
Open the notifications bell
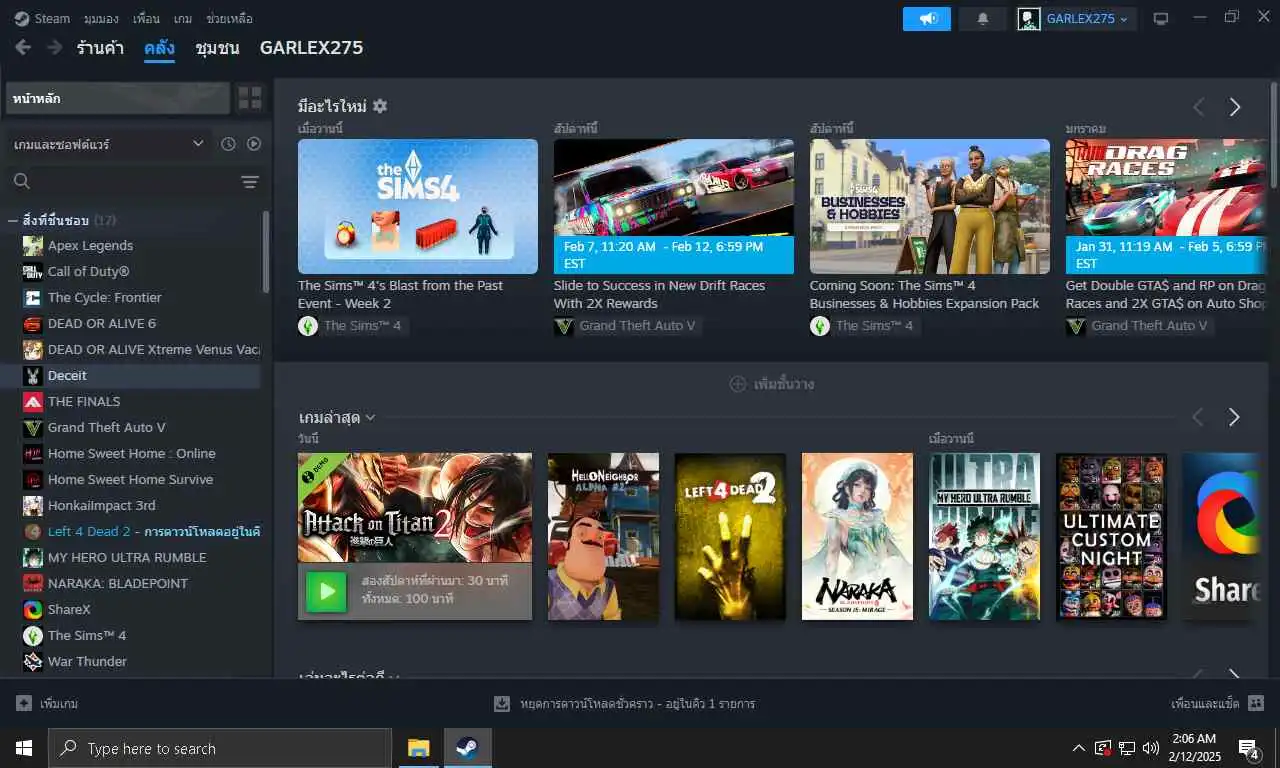[x=983, y=19]
